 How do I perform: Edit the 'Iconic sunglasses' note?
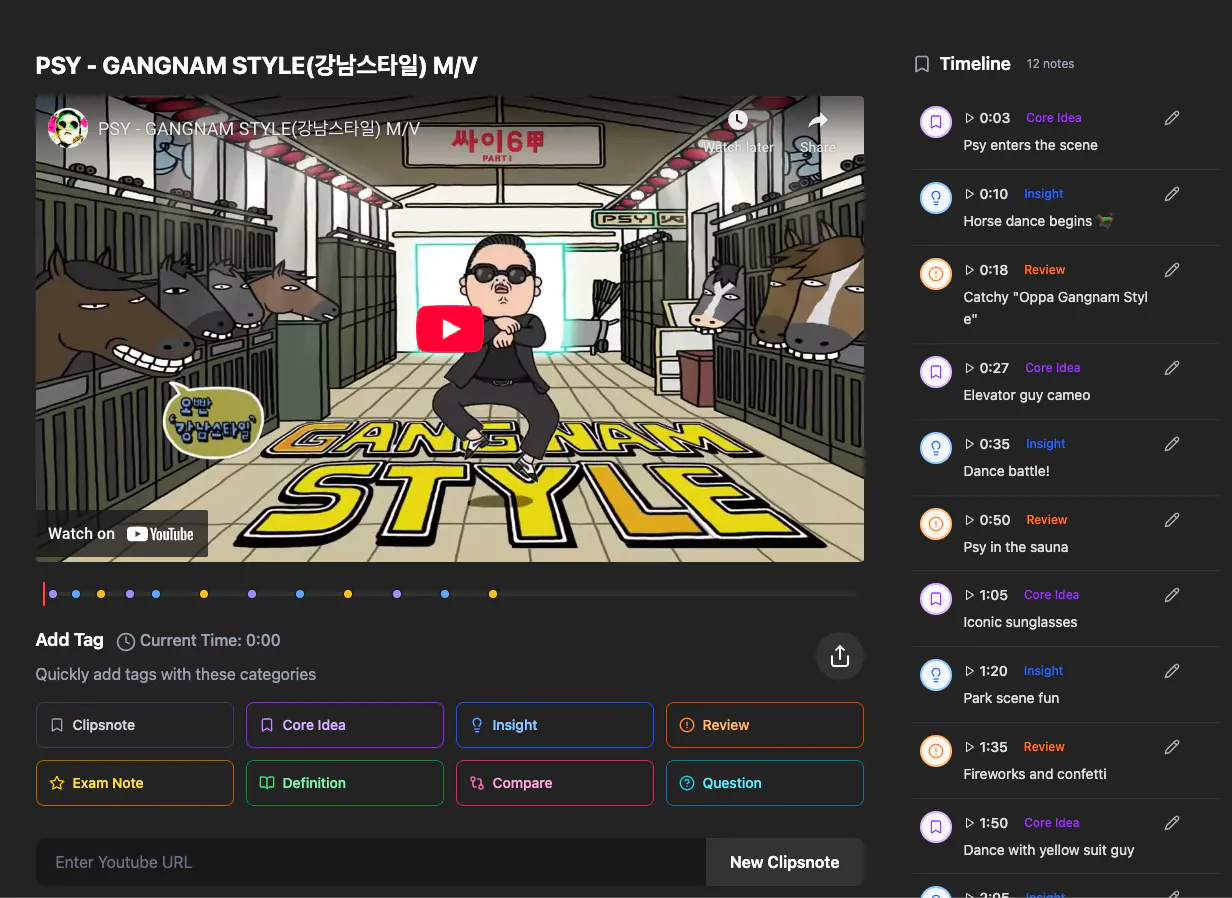[x=1172, y=595]
